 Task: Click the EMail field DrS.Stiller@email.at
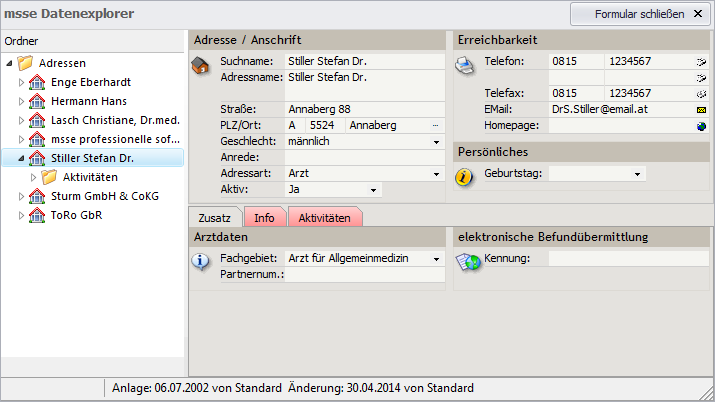pos(622,109)
